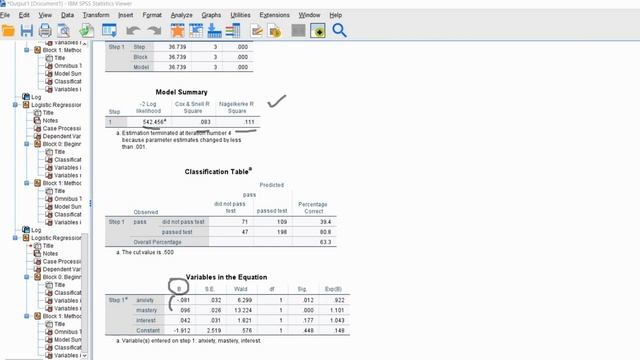This screenshot has height=360, width=640.
Task: Collapse the bottom-most Block 1: Method node
Action: (x=27, y=316)
